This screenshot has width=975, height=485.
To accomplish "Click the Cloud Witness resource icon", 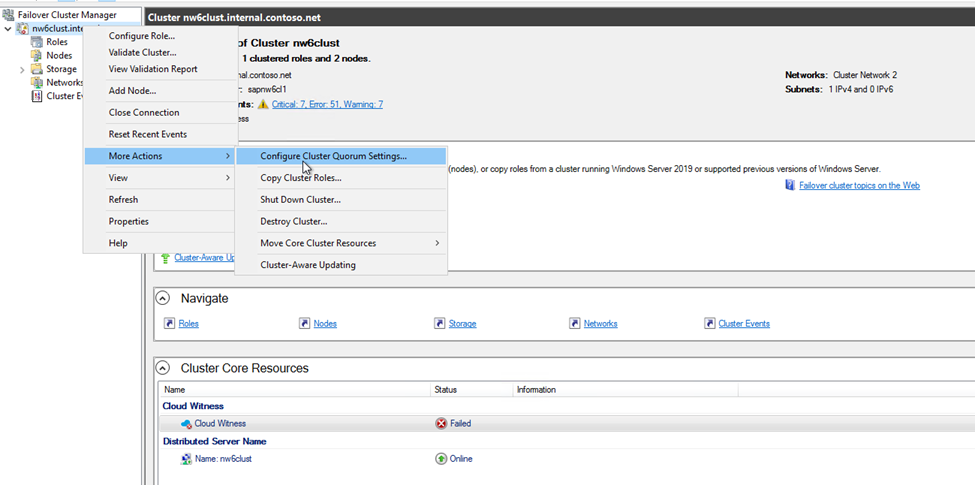I will (186, 423).
